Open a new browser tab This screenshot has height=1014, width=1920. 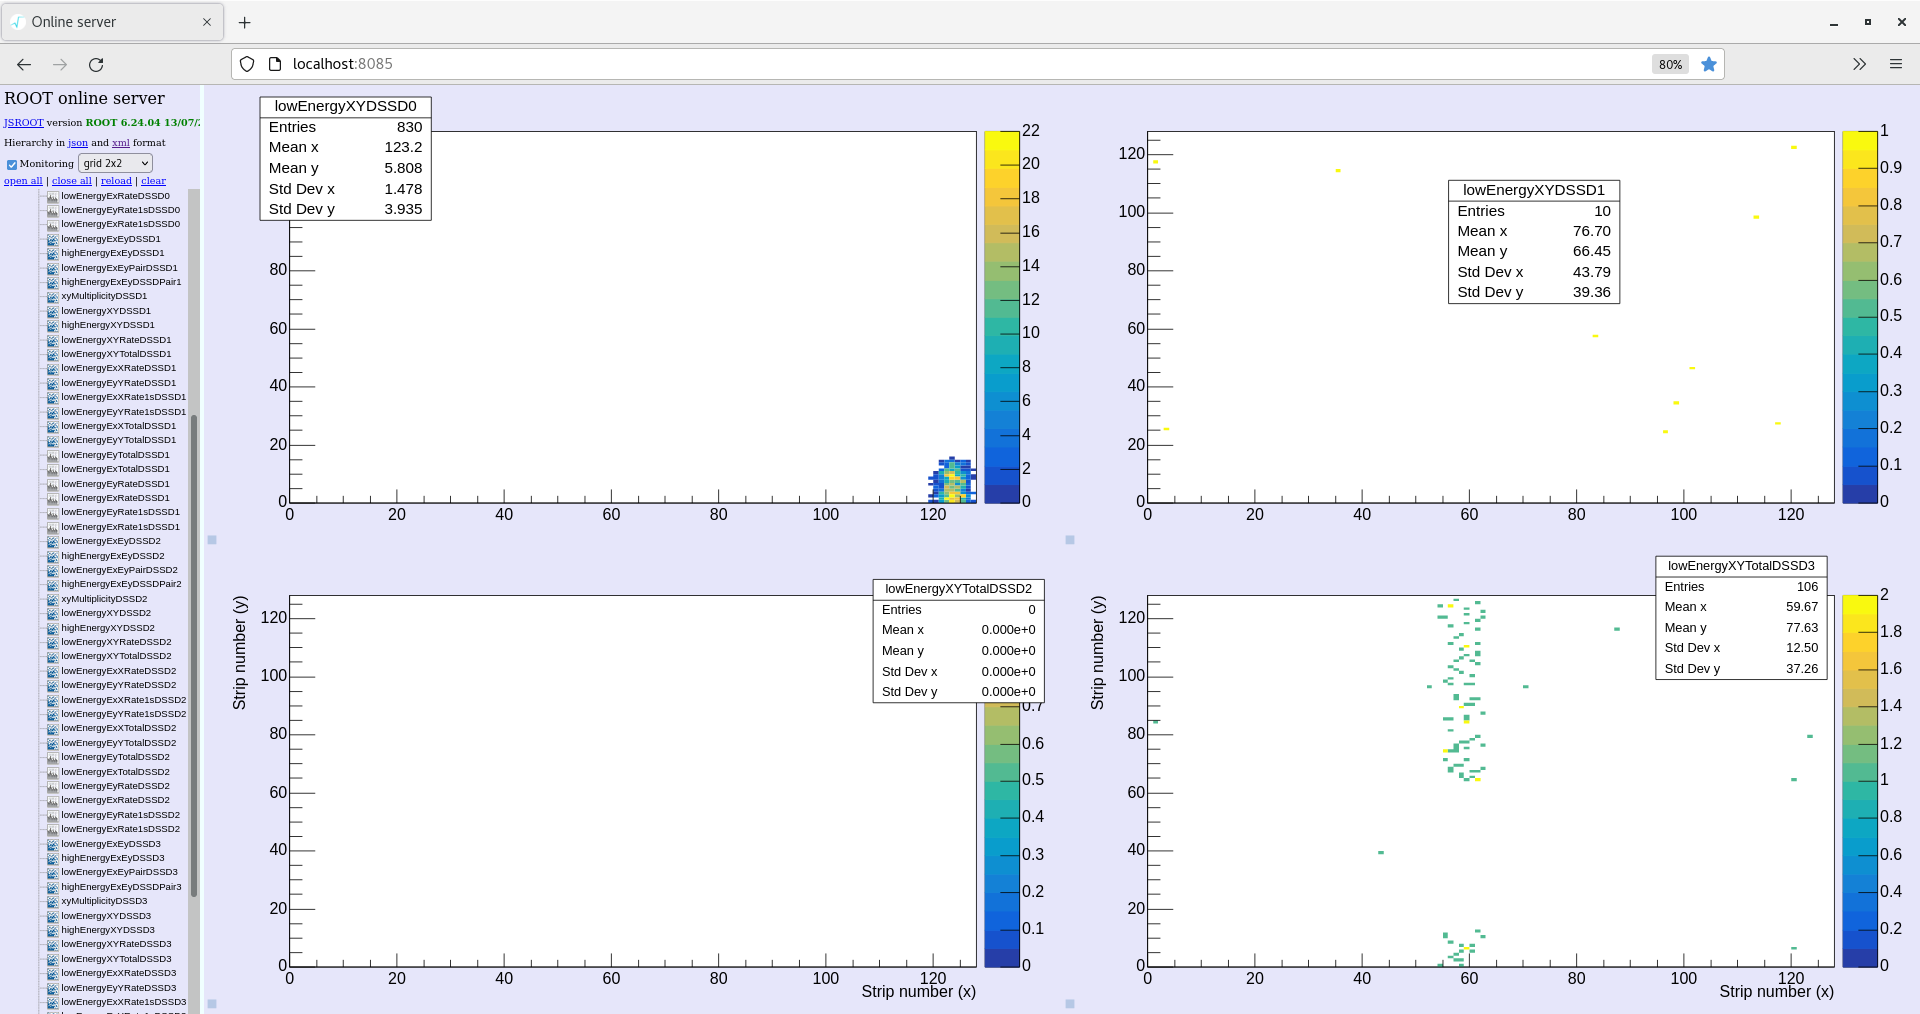(245, 22)
